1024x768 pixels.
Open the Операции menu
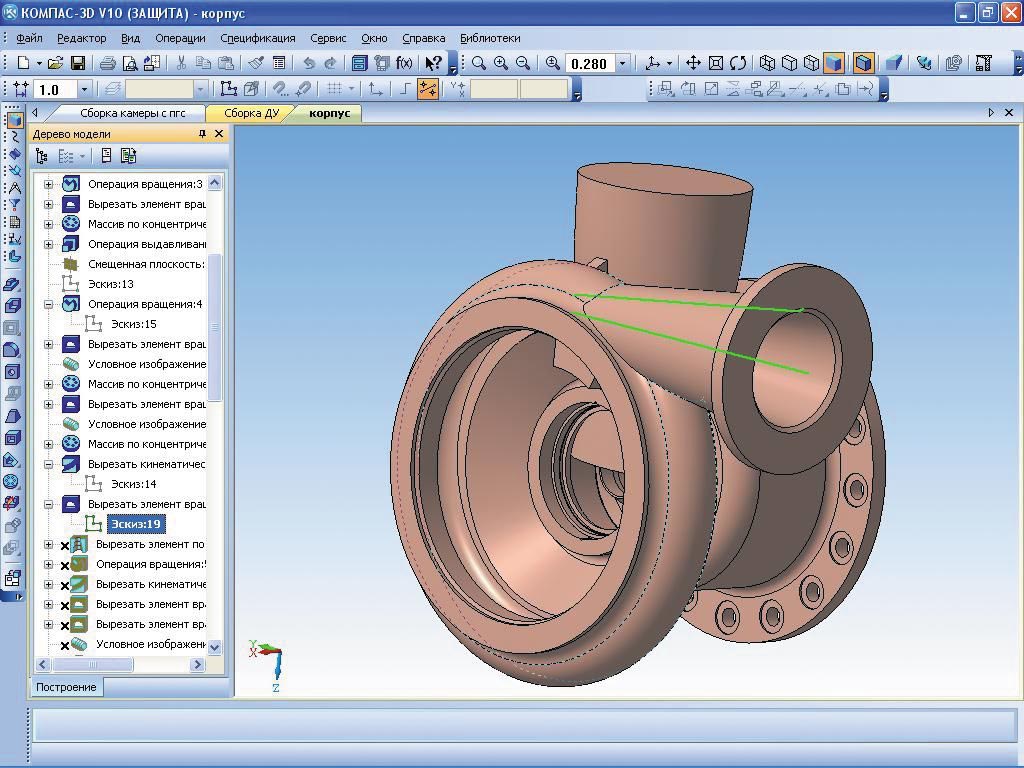180,38
